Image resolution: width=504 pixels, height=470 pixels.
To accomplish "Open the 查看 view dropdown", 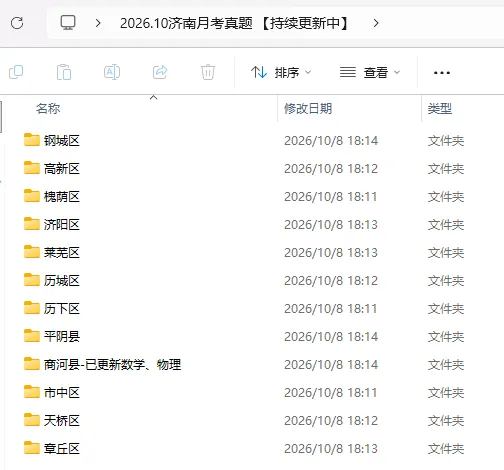I will [x=370, y=72].
